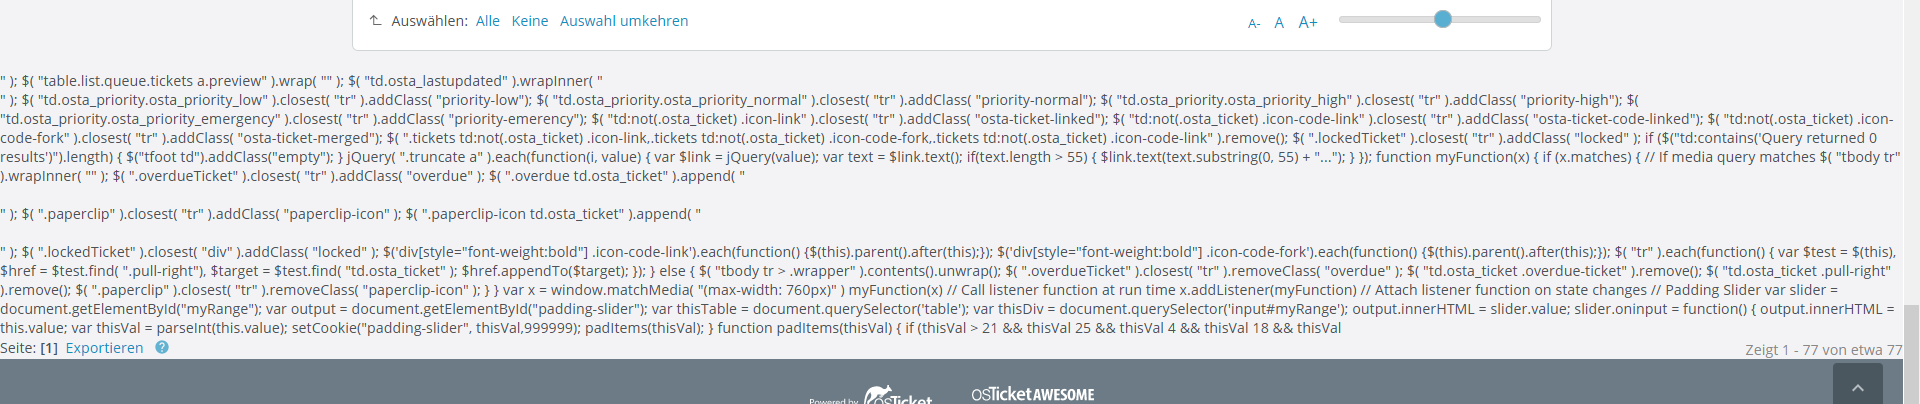Click the select-arrow icon beside Auswählen
This screenshot has height=404, width=1920.
pos(376,20)
